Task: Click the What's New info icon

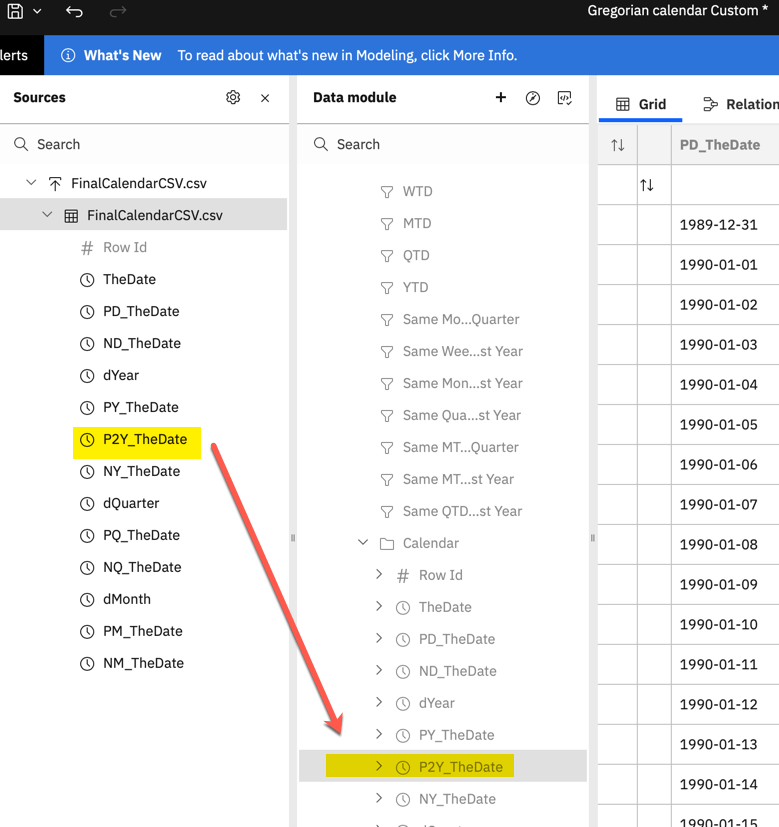Action: click(x=68, y=55)
